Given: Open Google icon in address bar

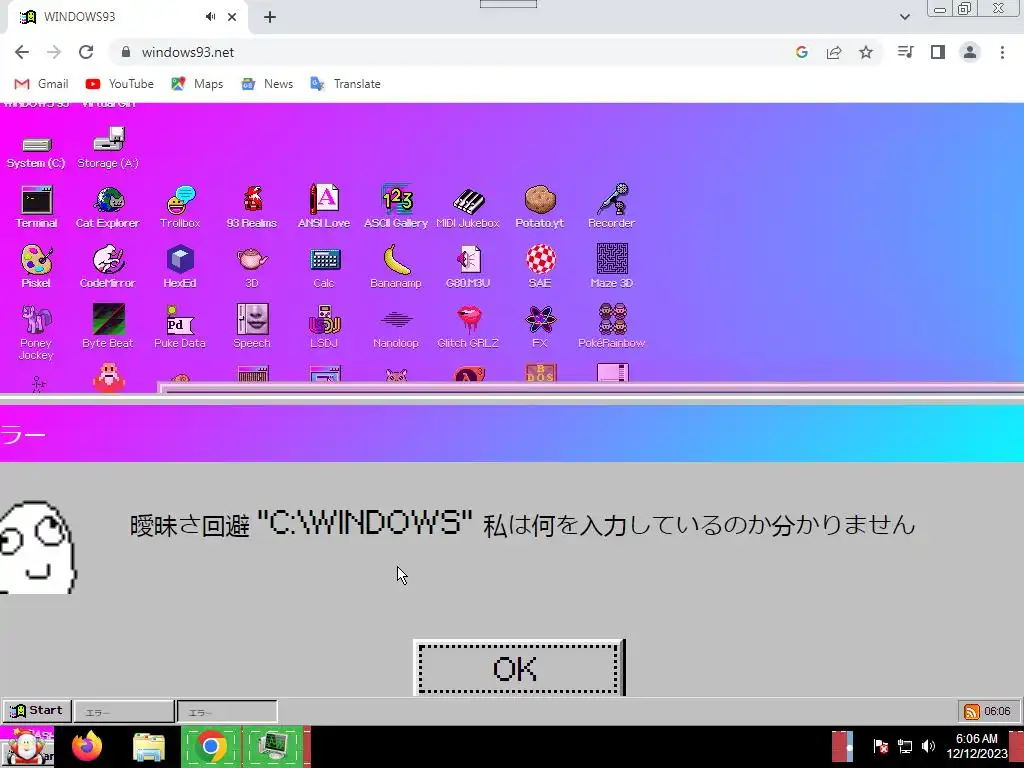Looking at the screenshot, I should [x=802, y=52].
